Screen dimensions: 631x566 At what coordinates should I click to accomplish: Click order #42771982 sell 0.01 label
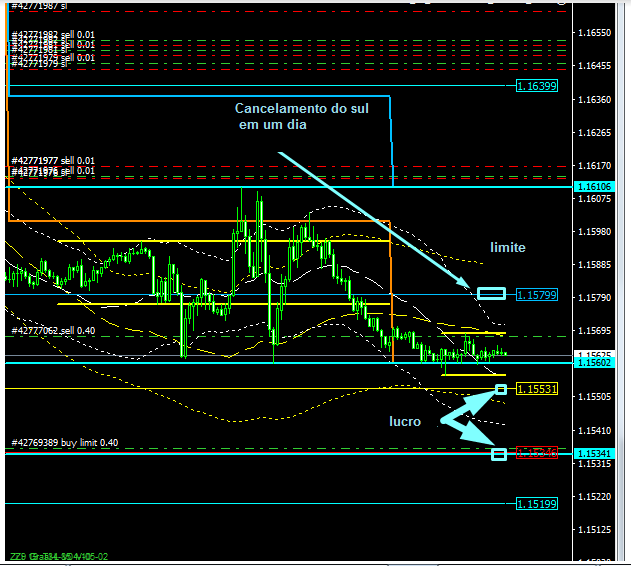[x=53, y=35]
